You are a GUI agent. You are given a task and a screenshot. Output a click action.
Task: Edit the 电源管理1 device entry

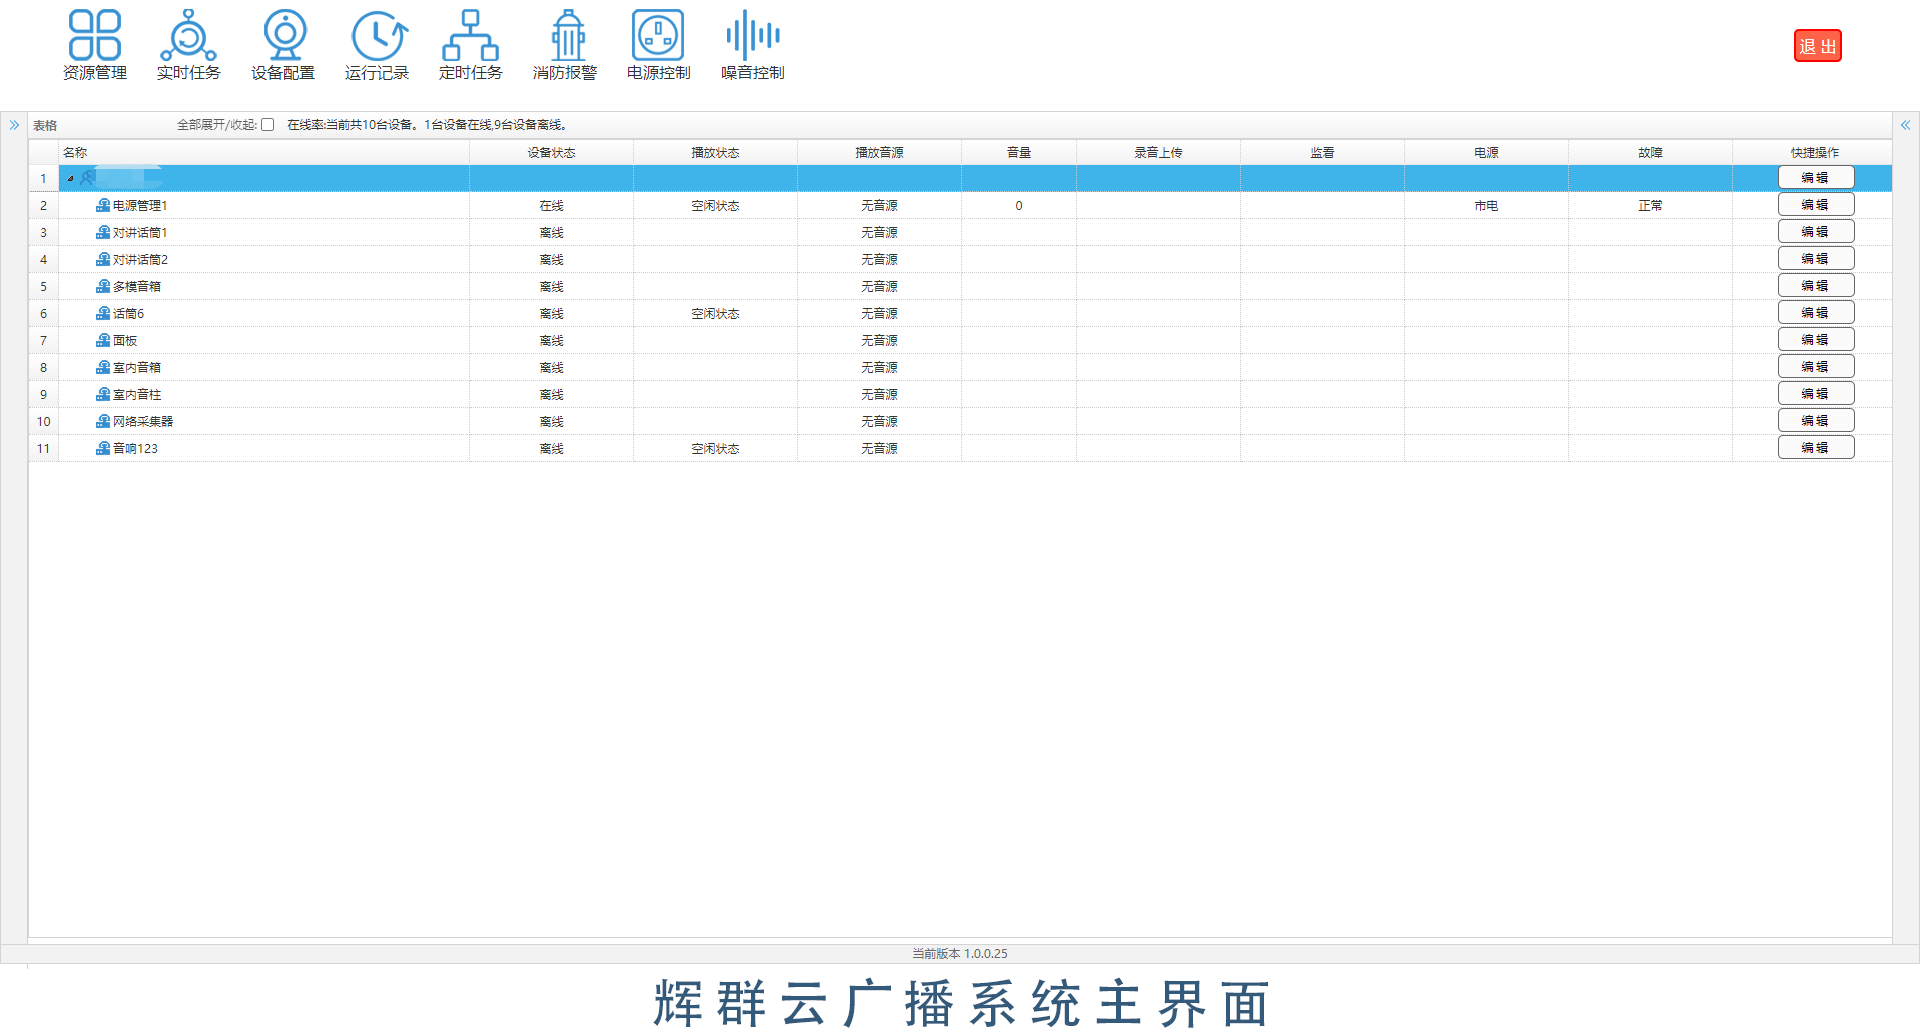tap(1816, 204)
